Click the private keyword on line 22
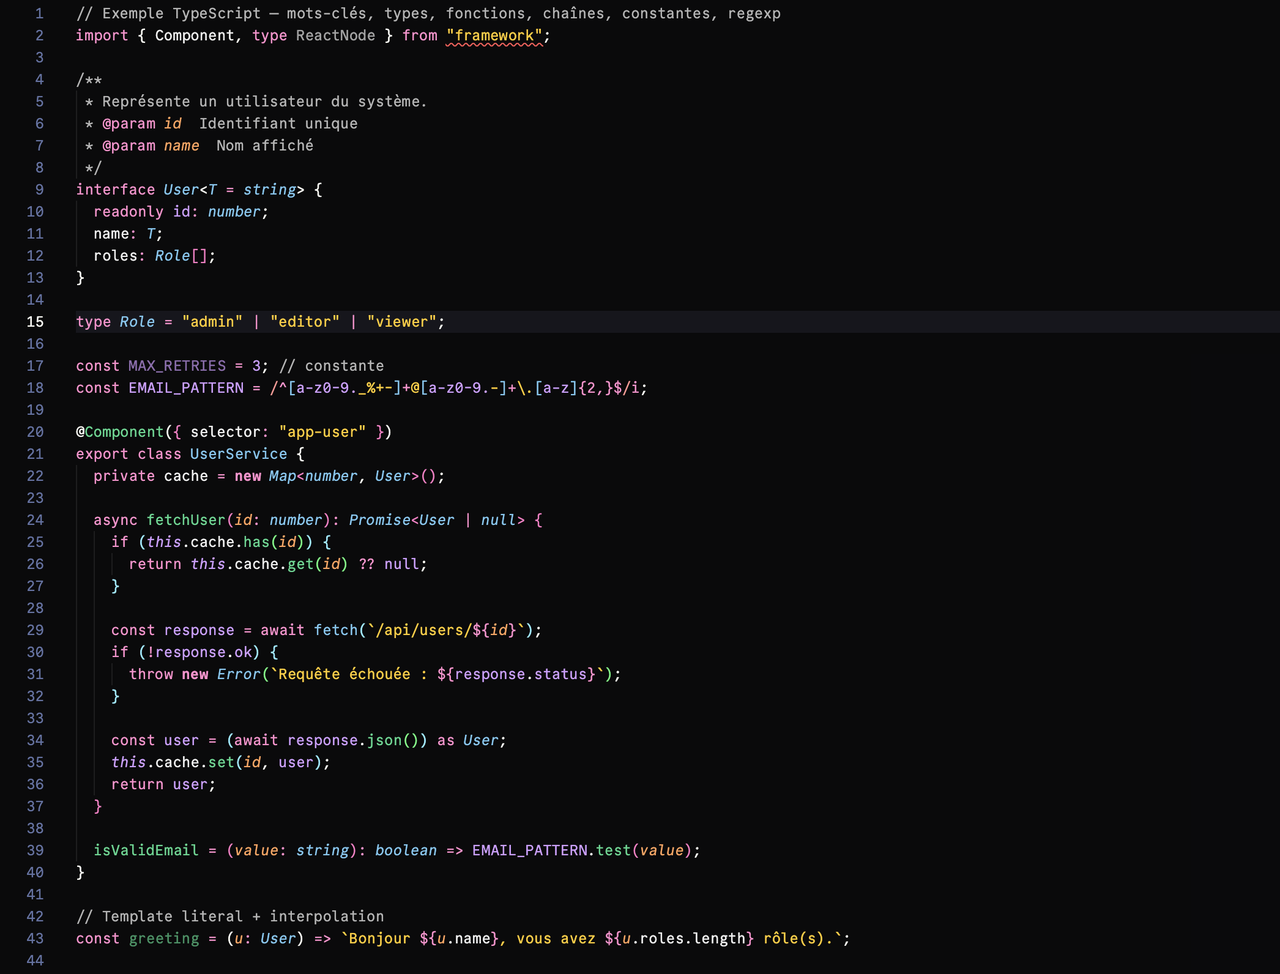 coord(125,475)
